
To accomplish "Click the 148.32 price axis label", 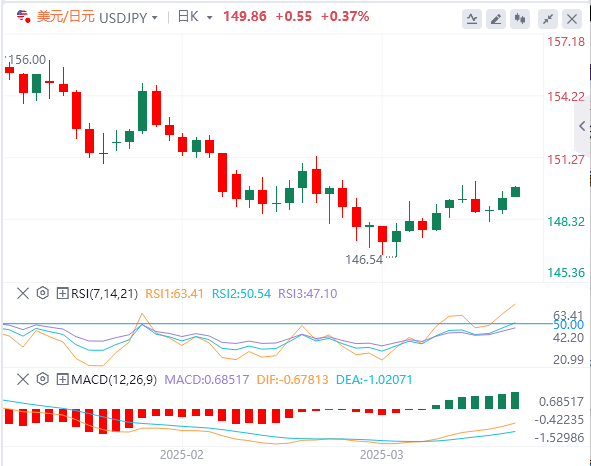I will tap(566, 221).
